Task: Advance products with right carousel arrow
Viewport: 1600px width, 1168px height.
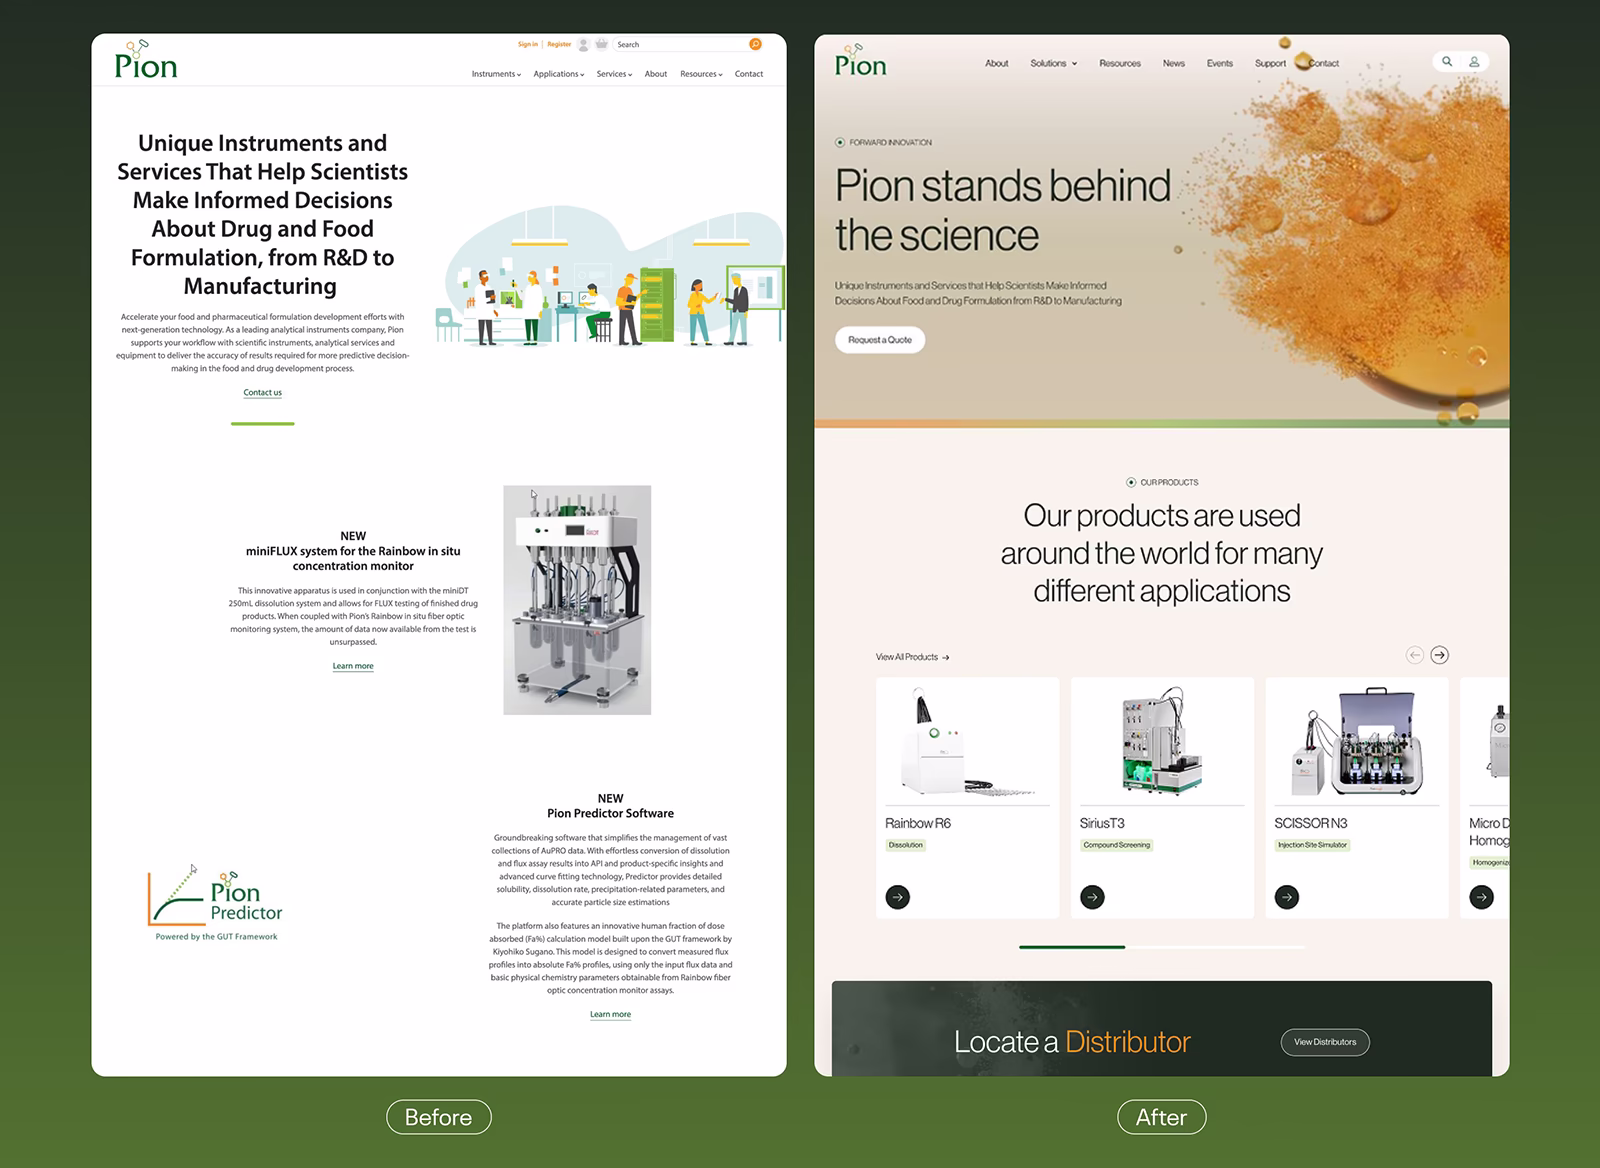Action: tap(1439, 655)
